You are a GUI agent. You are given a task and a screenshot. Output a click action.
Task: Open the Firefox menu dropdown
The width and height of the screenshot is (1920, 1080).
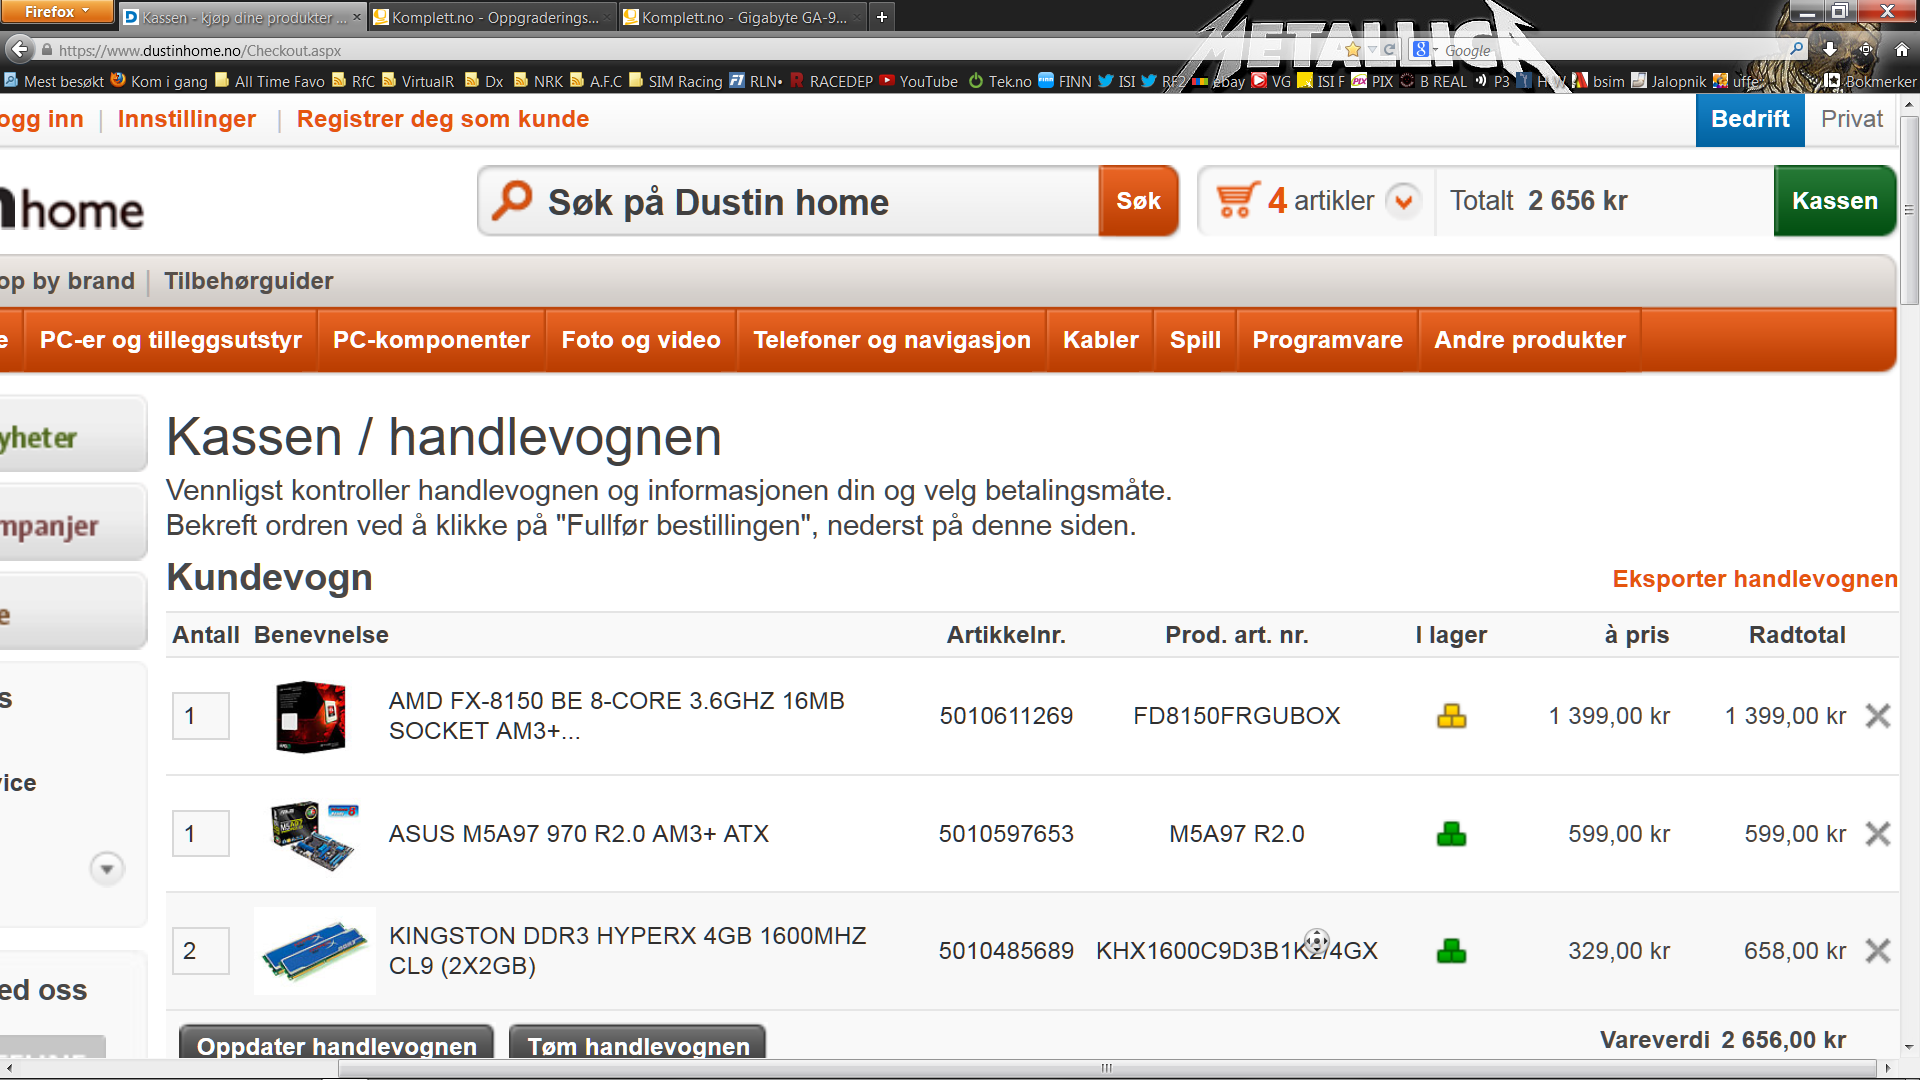pos(57,12)
